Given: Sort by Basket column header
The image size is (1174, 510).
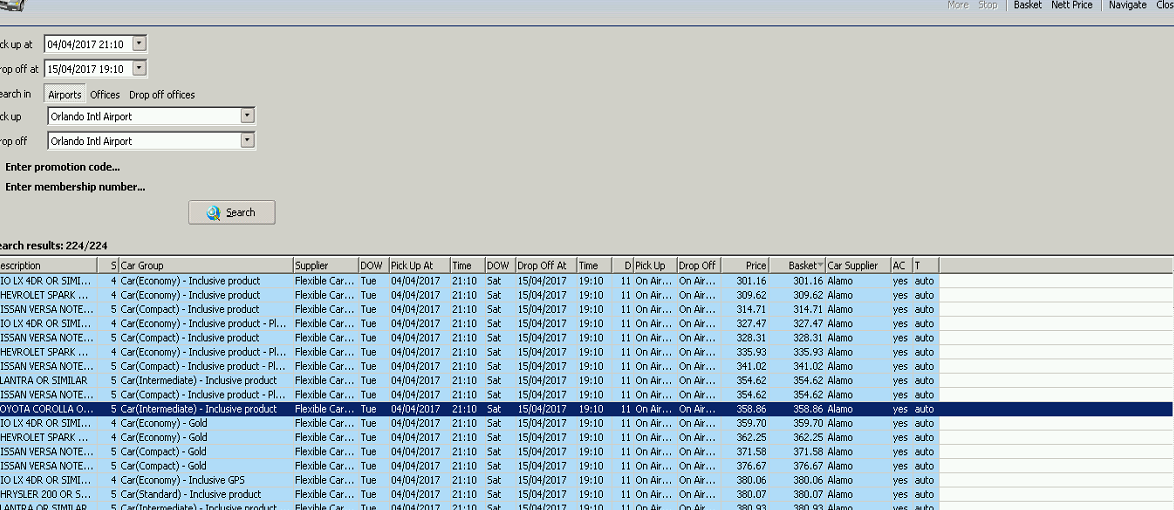Looking at the screenshot, I should click(797, 265).
